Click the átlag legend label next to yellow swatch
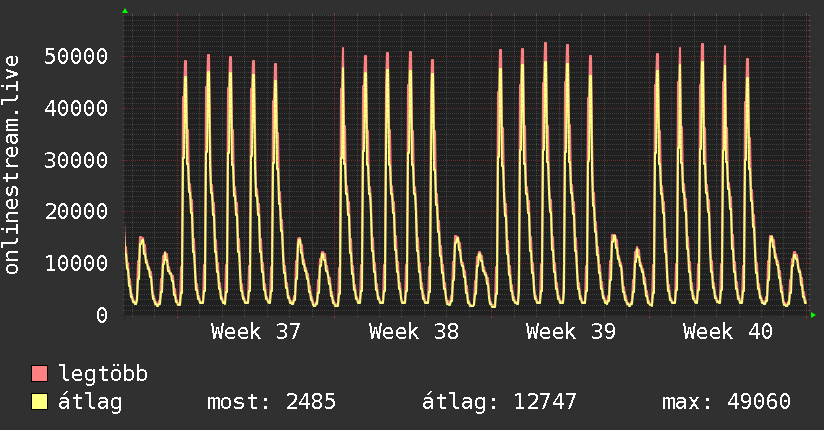824x430 pixels. 90,402
